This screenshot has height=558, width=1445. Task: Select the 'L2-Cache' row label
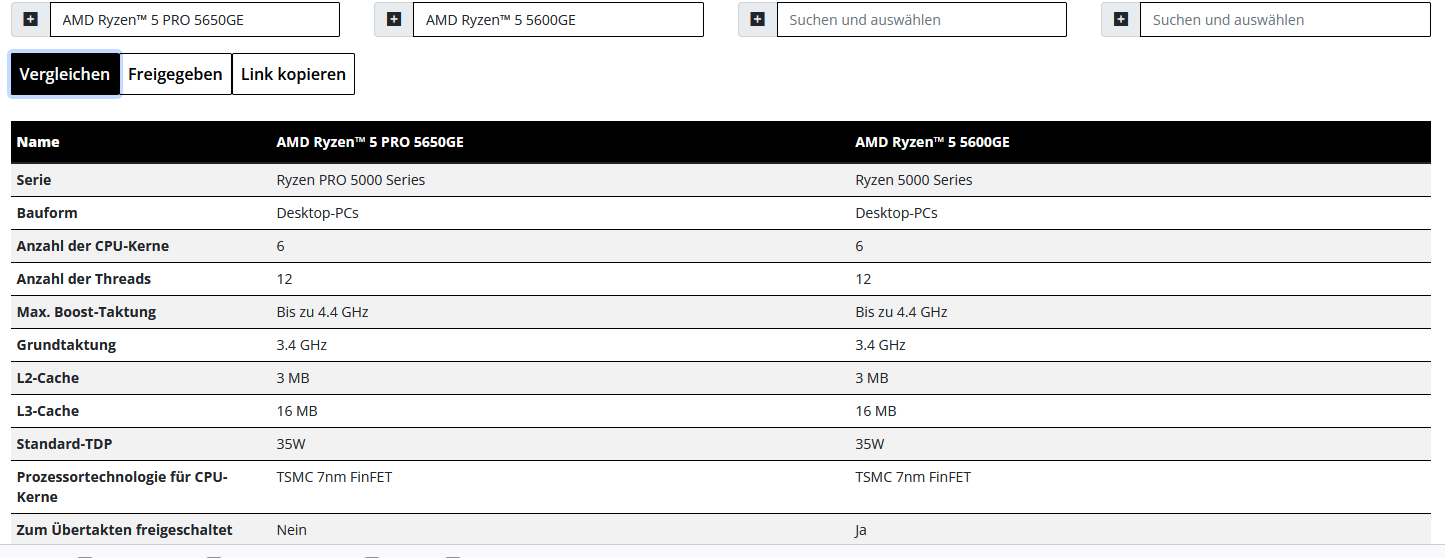point(48,378)
